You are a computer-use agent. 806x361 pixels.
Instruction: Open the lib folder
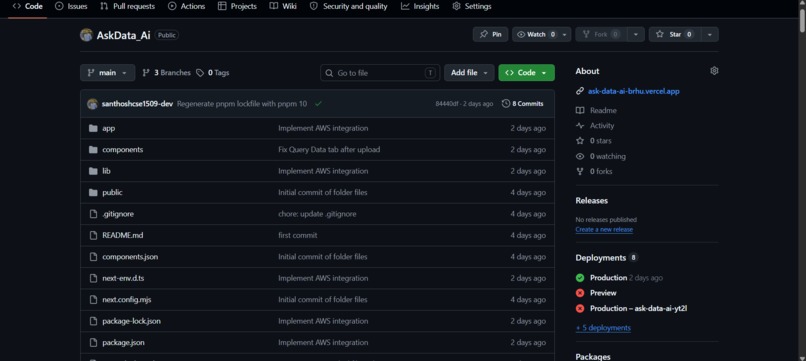tap(106, 171)
